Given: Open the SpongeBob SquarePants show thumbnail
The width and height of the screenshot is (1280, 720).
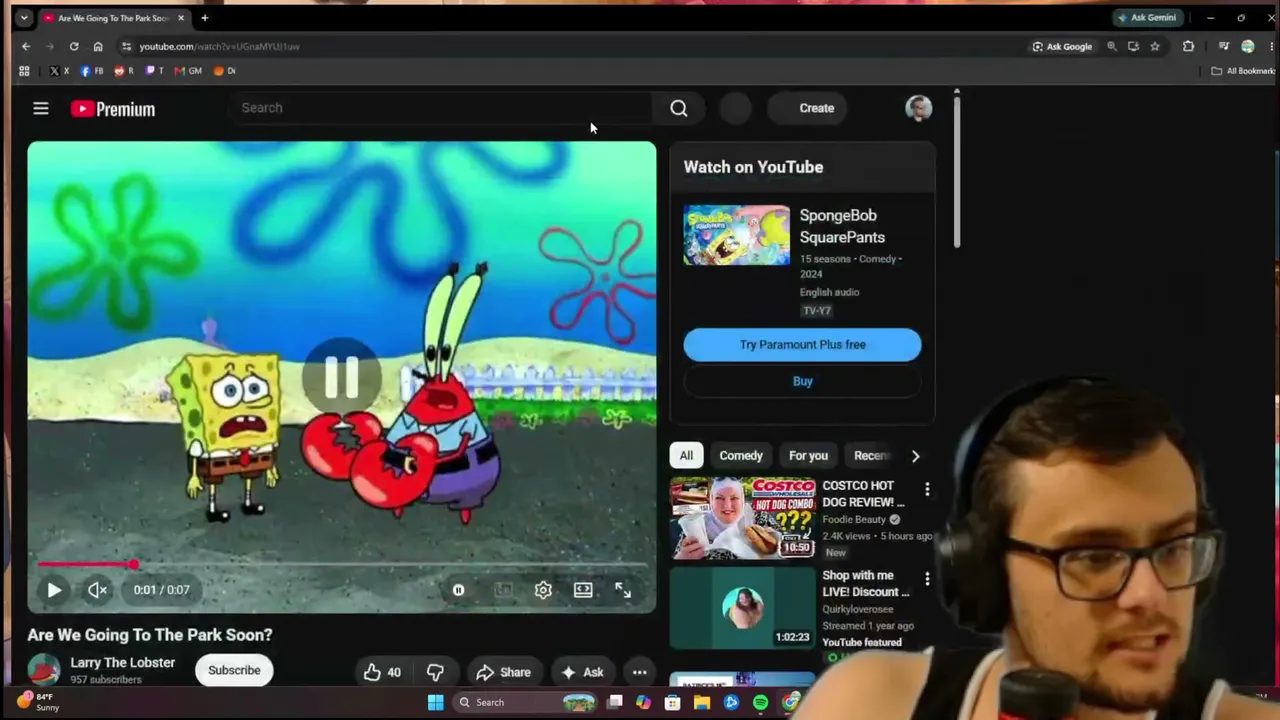Looking at the screenshot, I should pos(736,235).
